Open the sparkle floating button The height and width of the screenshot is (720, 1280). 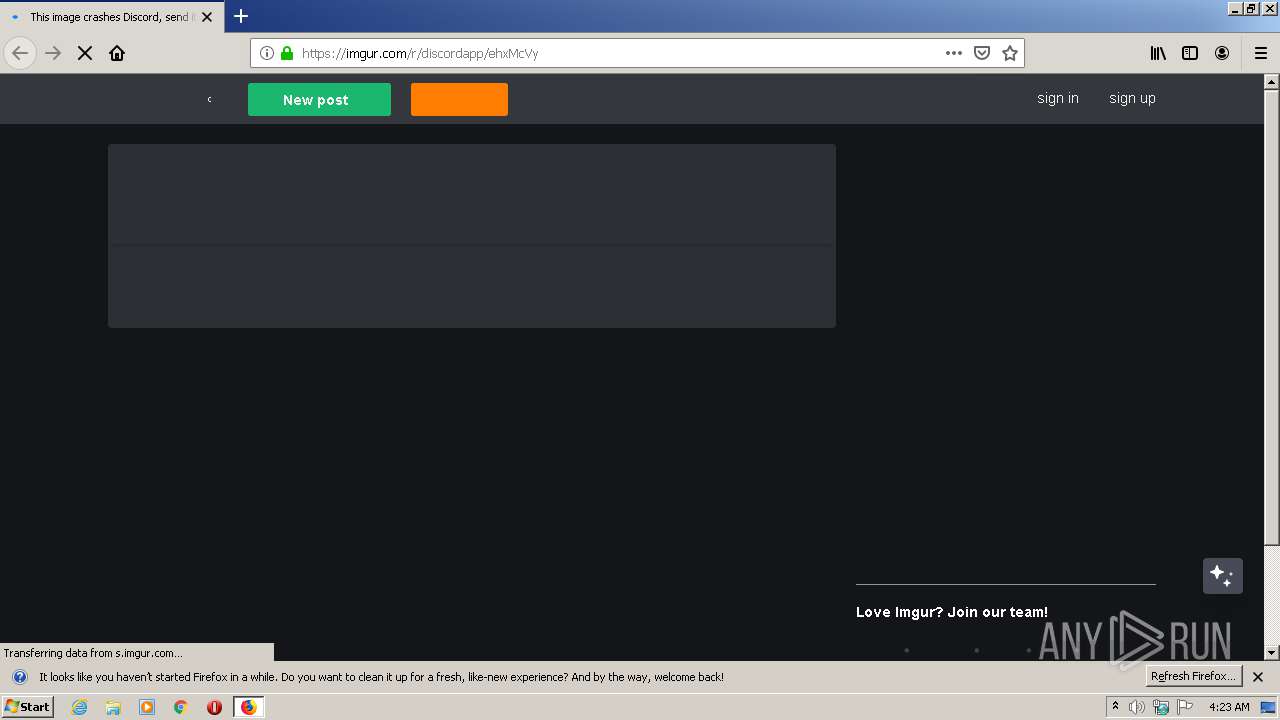[x=1222, y=576]
